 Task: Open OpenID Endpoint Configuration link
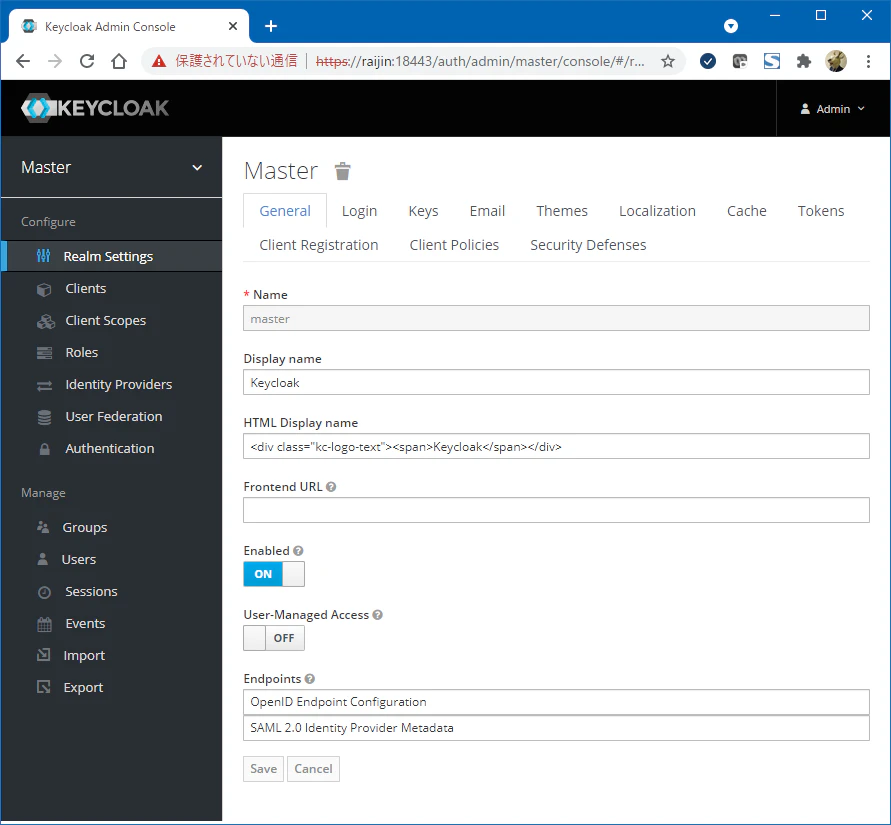(556, 702)
